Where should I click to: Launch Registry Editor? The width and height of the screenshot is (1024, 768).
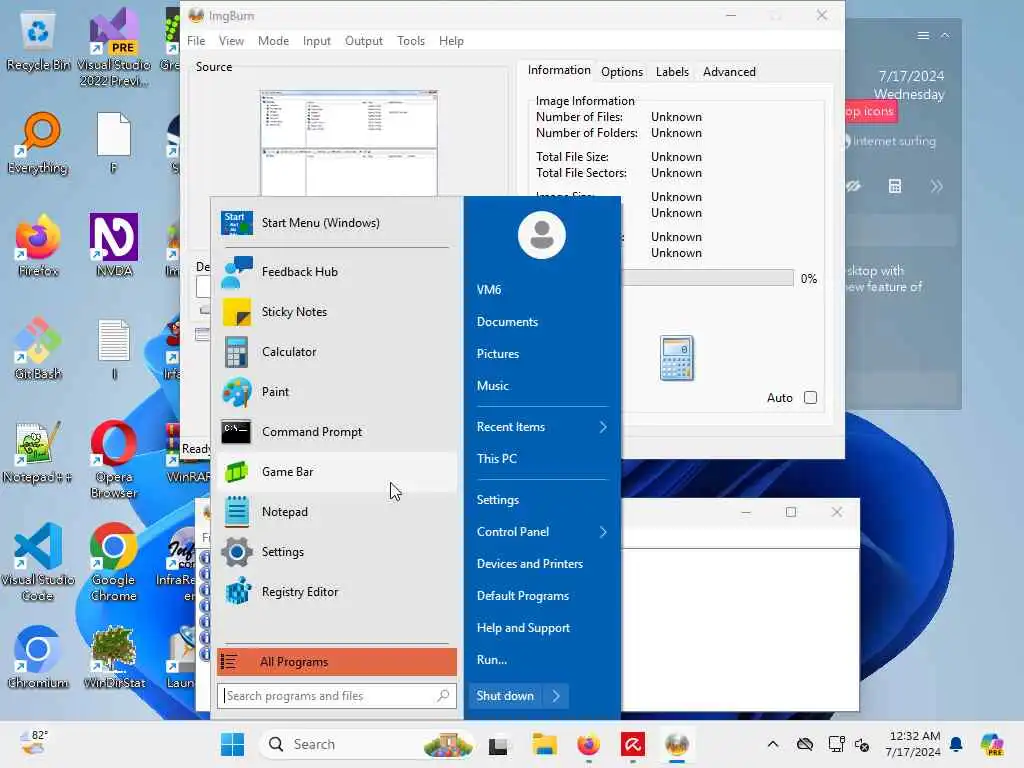336,592
